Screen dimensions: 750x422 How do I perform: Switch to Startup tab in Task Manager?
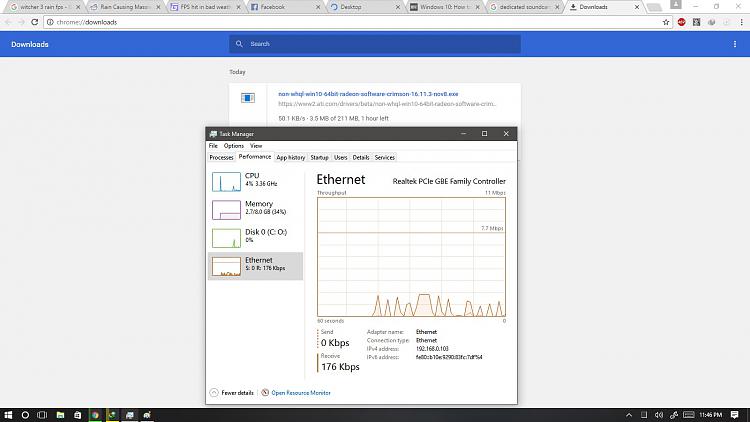[x=320, y=157]
